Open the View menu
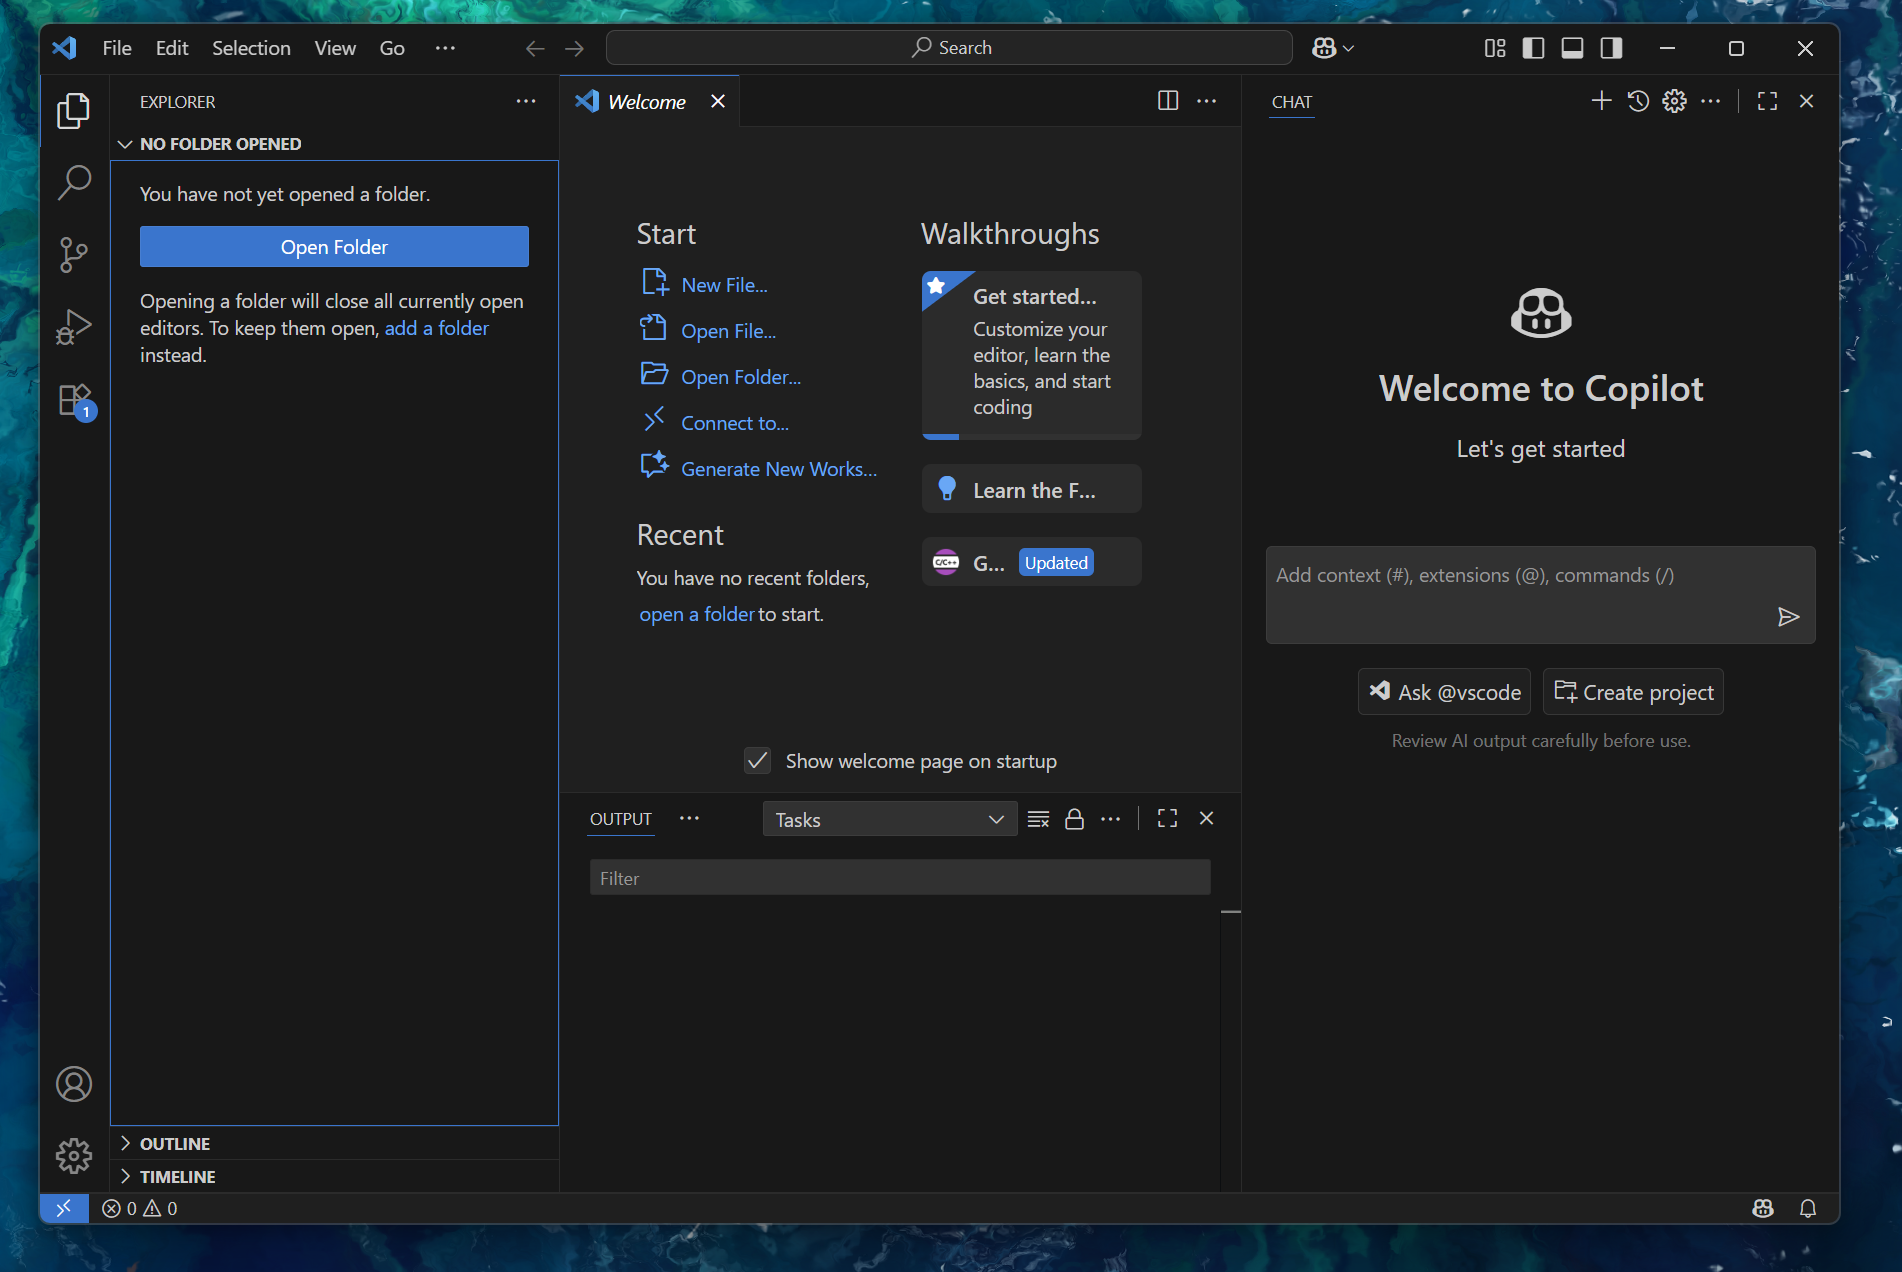The width and height of the screenshot is (1902, 1272). (x=335, y=48)
